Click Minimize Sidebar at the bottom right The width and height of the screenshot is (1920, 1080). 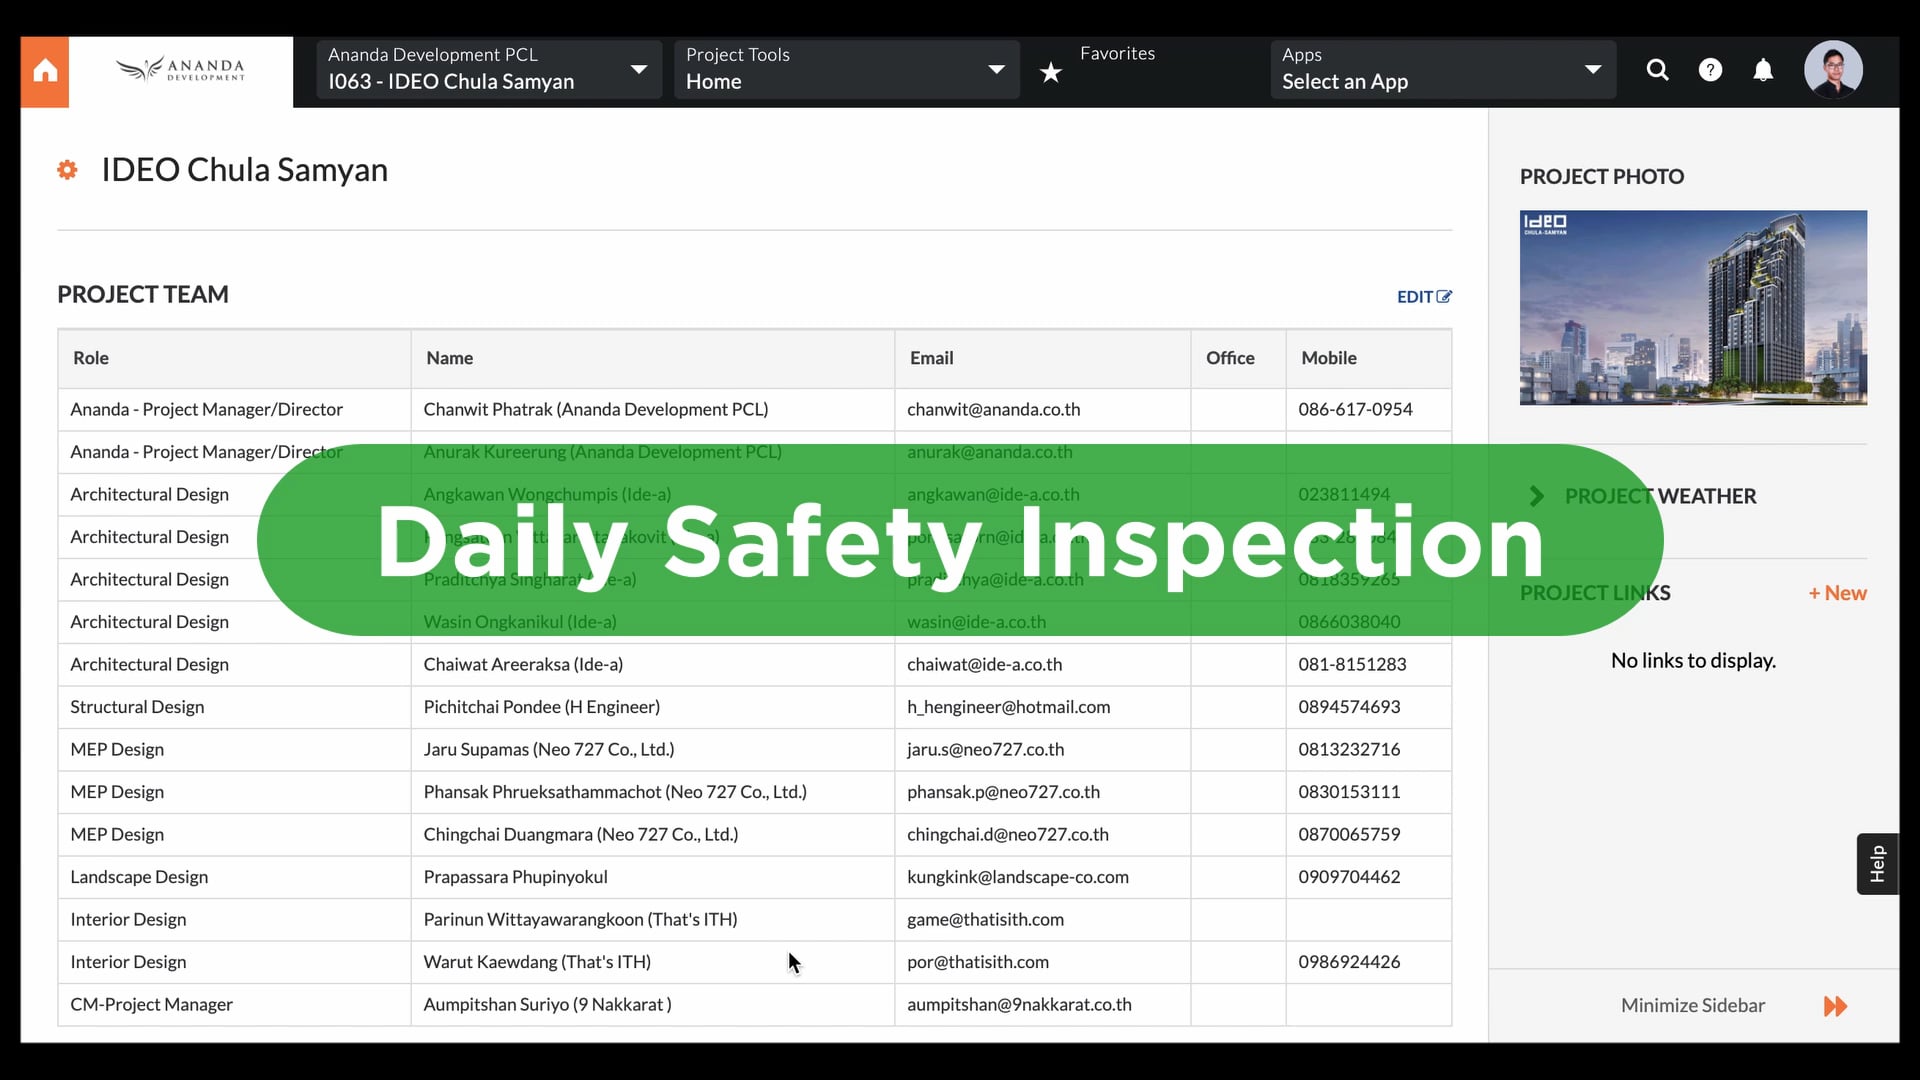[x=1692, y=1005]
